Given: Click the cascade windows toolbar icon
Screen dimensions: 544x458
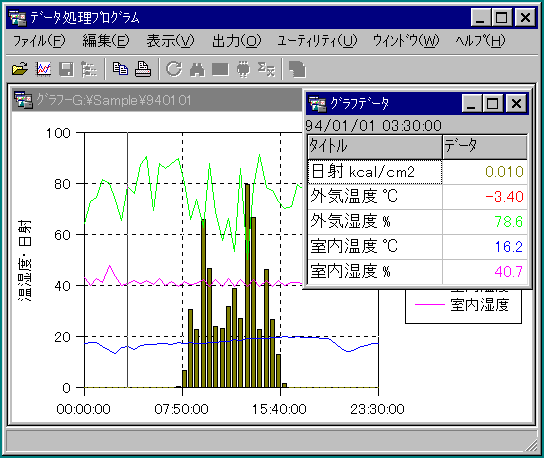Looking at the screenshot, I should pyautogui.click(x=297, y=69).
